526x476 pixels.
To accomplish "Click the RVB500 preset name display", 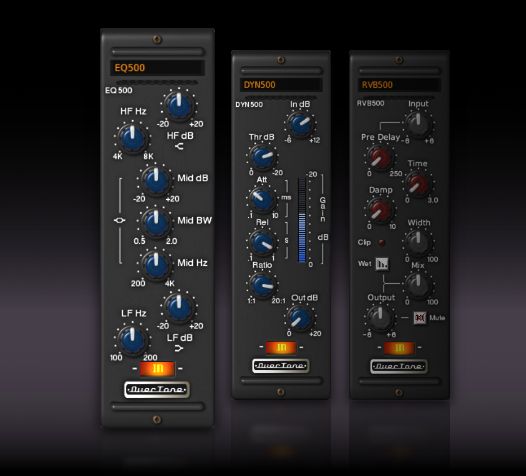I will coord(399,85).
